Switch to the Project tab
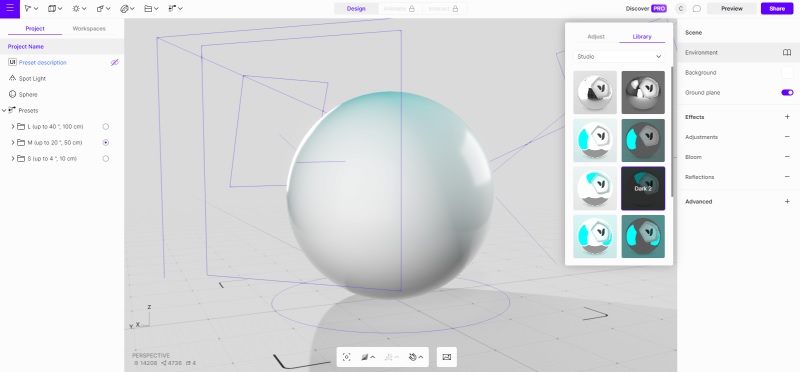The image size is (800, 372). (x=35, y=29)
